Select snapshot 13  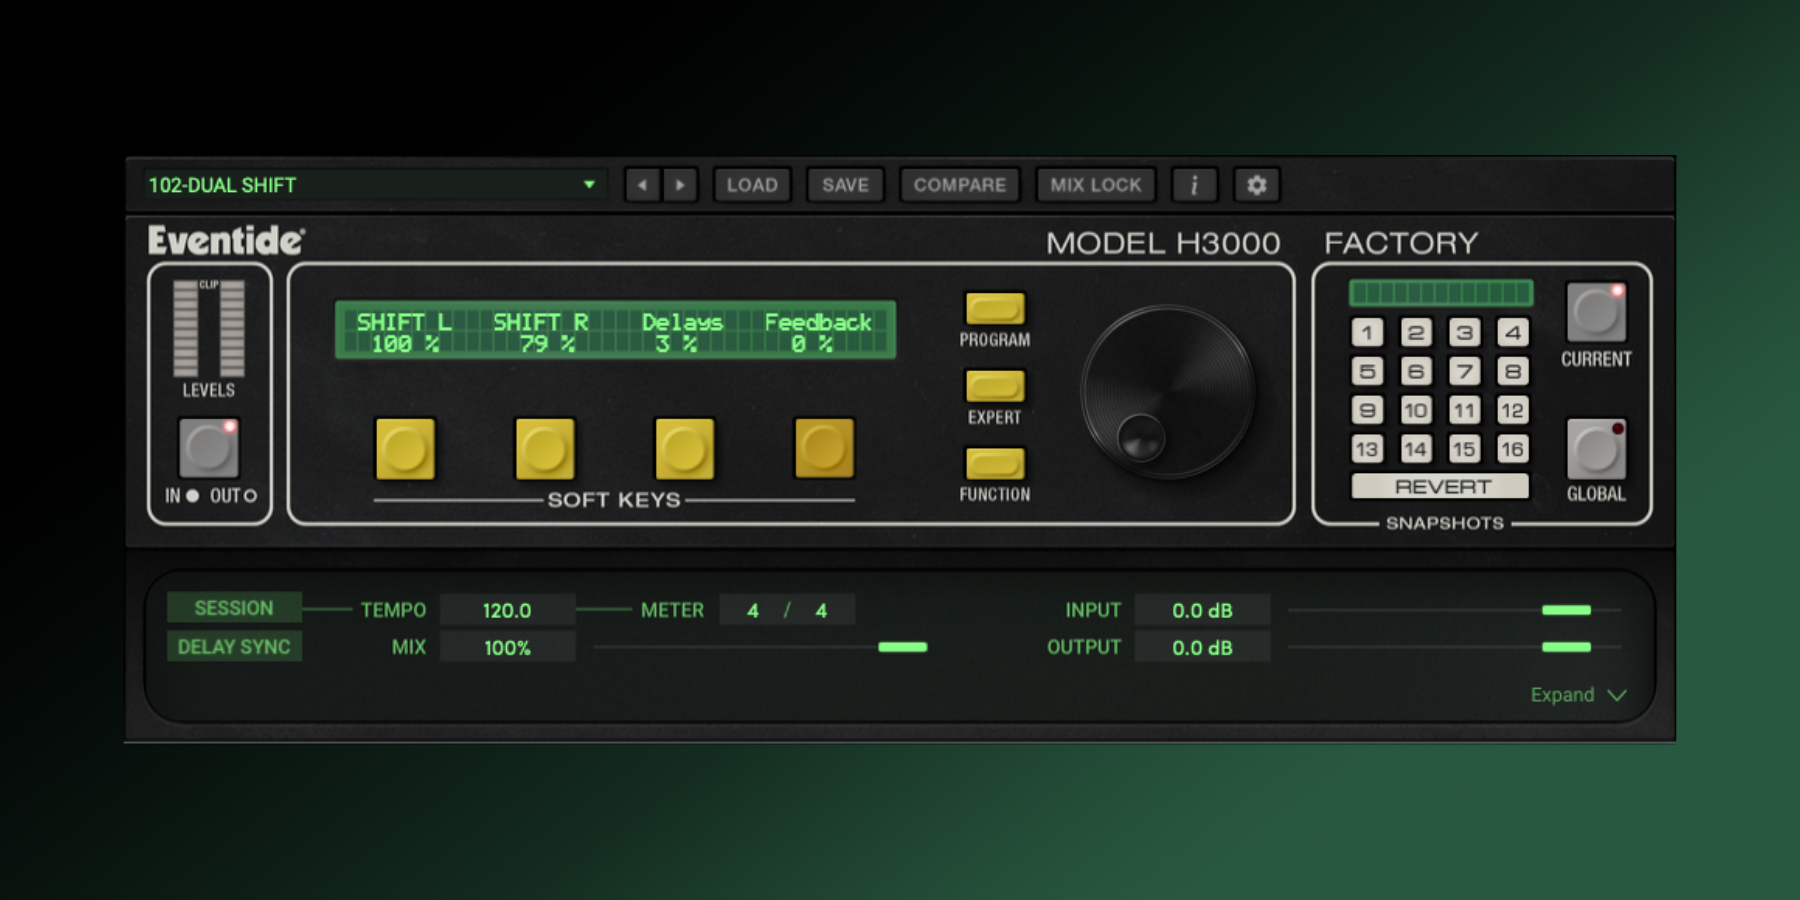pyautogui.click(x=1367, y=449)
